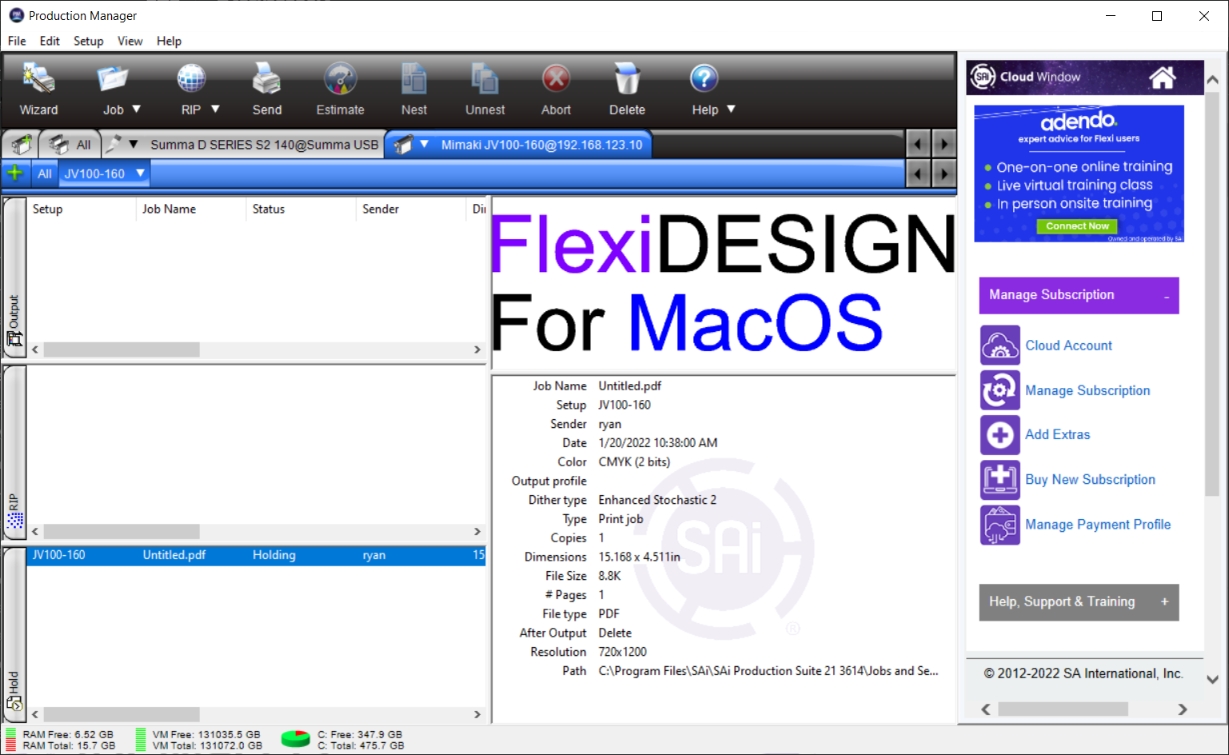
Task: Switch to the Summa D SERIES S2 tab
Action: [265, 143]
